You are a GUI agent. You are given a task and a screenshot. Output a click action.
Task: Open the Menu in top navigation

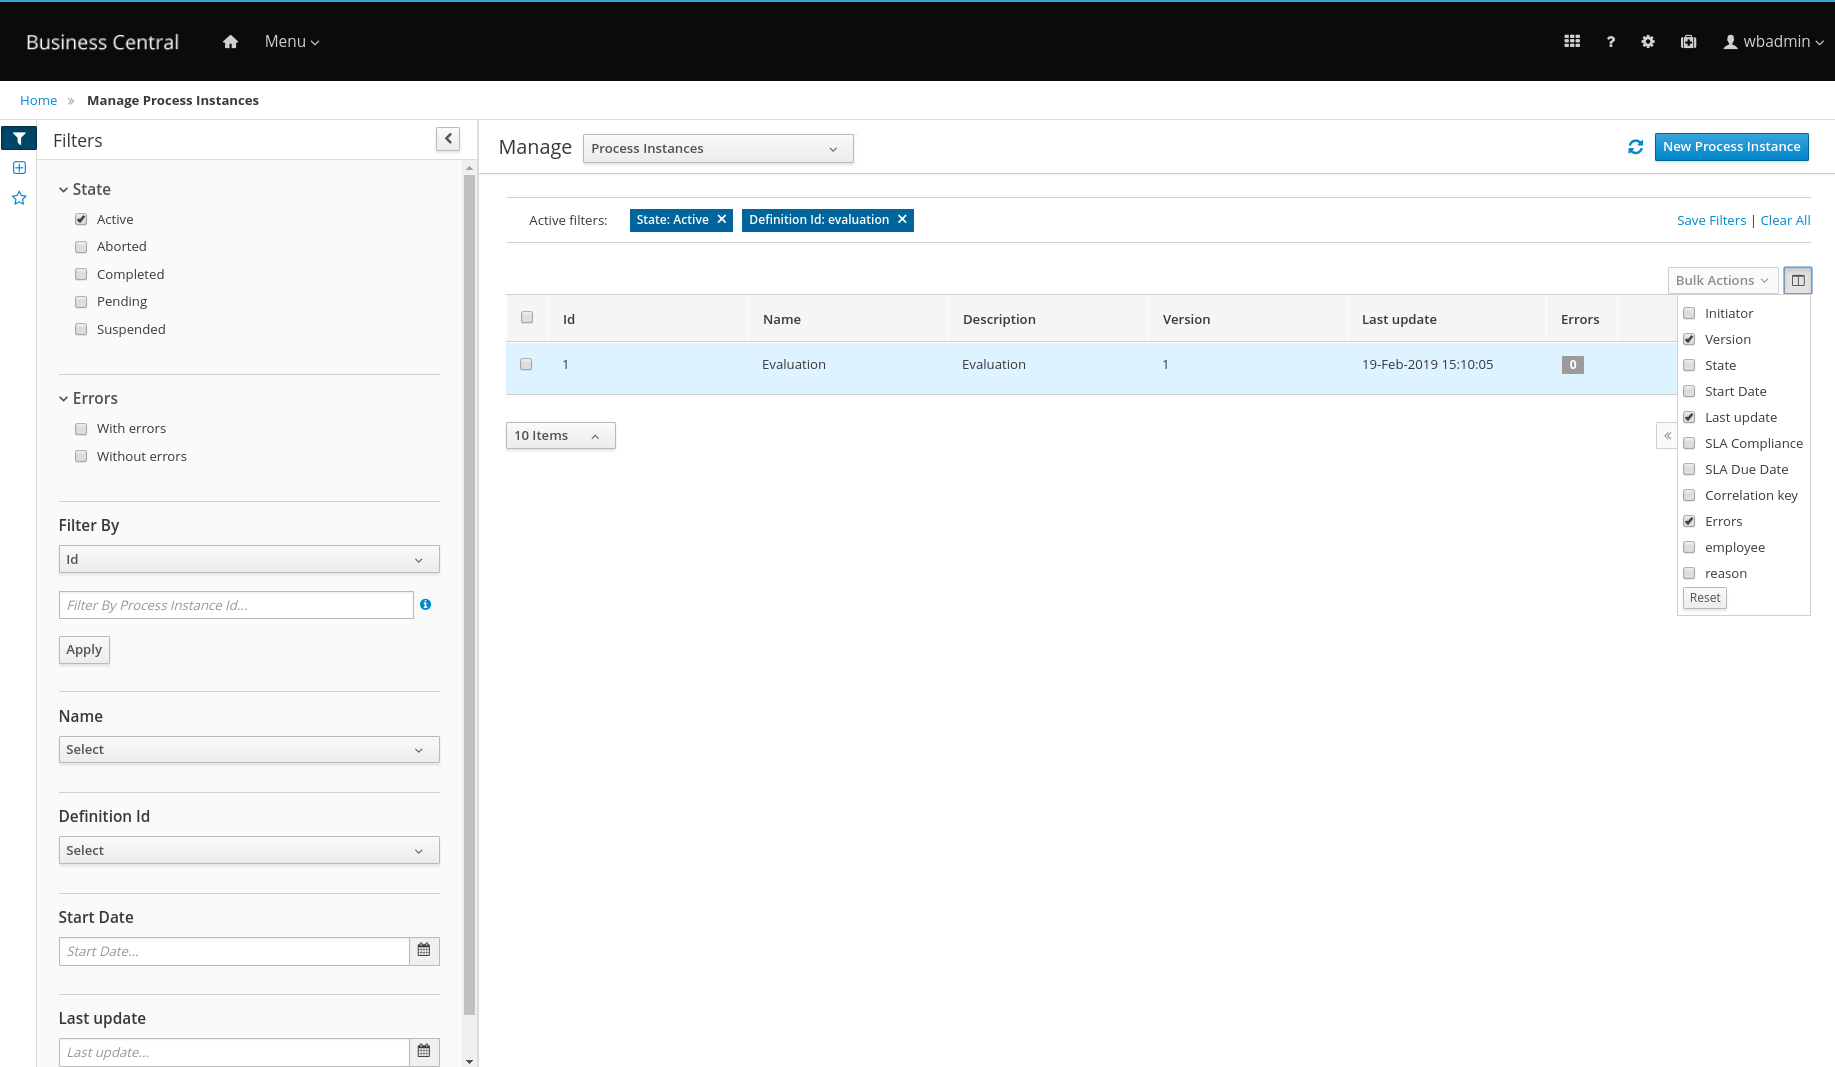tap(291, 42)
